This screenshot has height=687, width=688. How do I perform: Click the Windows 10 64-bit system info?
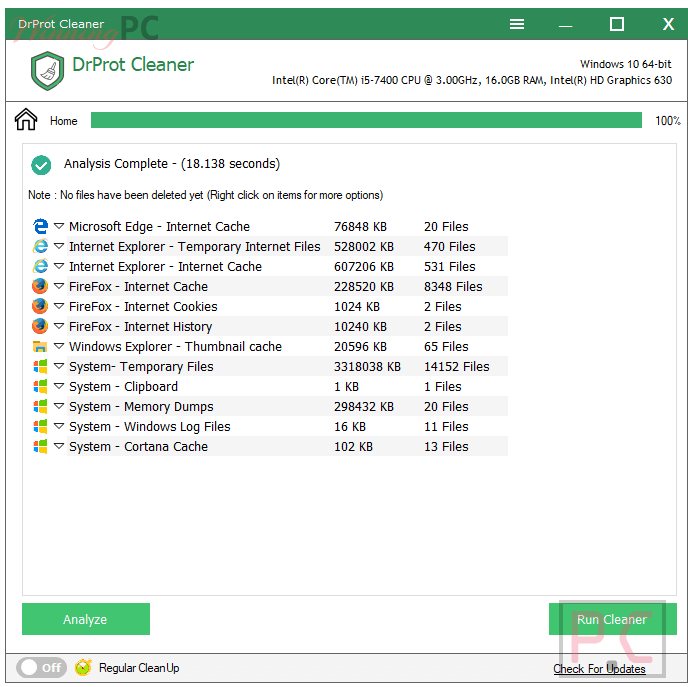[625, 64]
